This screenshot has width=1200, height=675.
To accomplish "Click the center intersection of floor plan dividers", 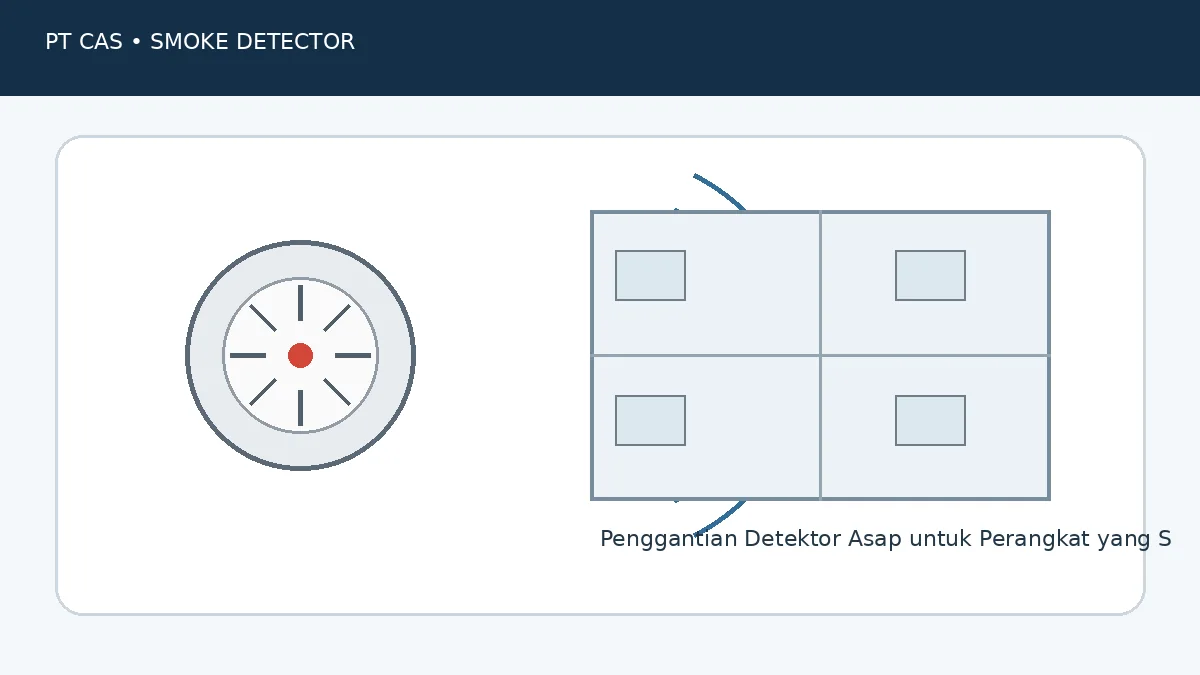I will click(820, 355).
